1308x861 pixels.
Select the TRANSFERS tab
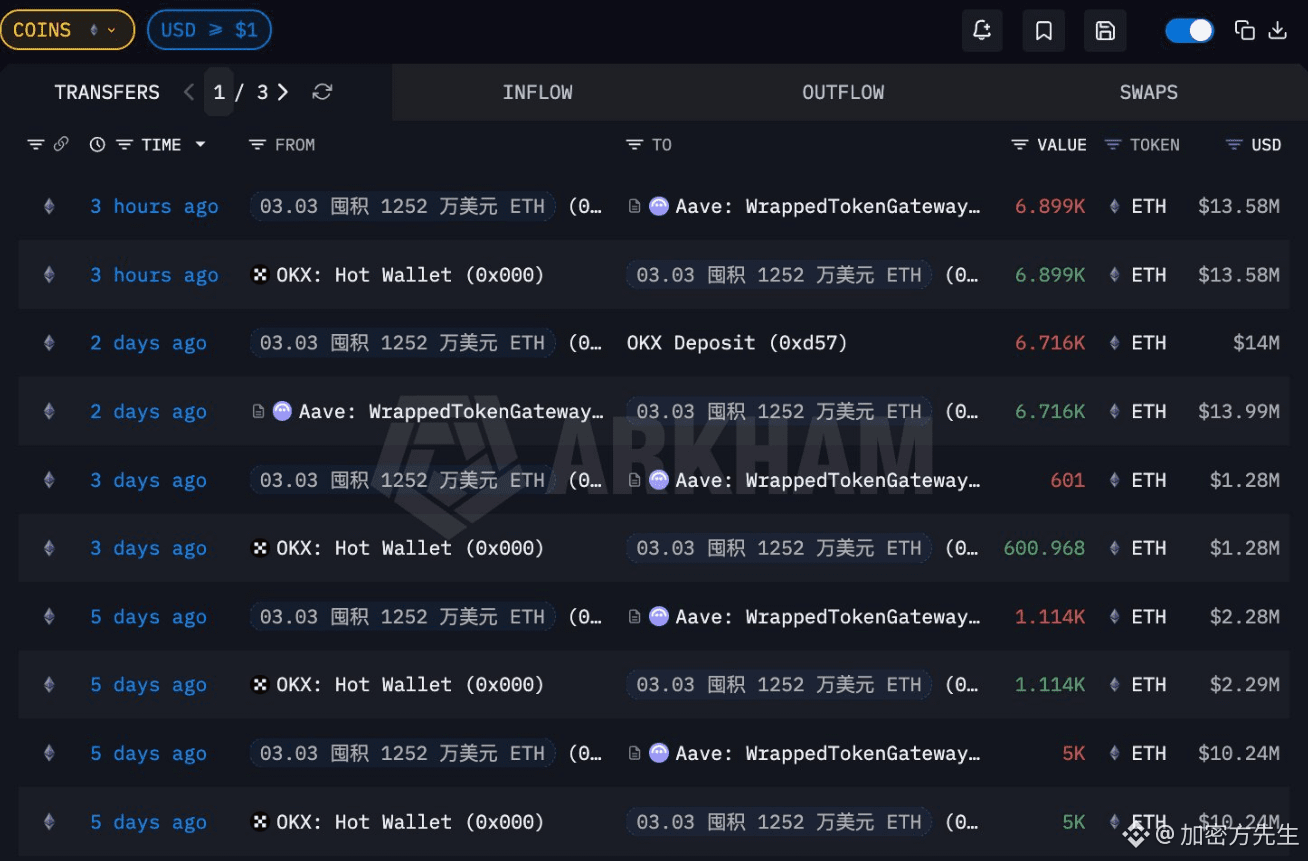coord(107,92)
